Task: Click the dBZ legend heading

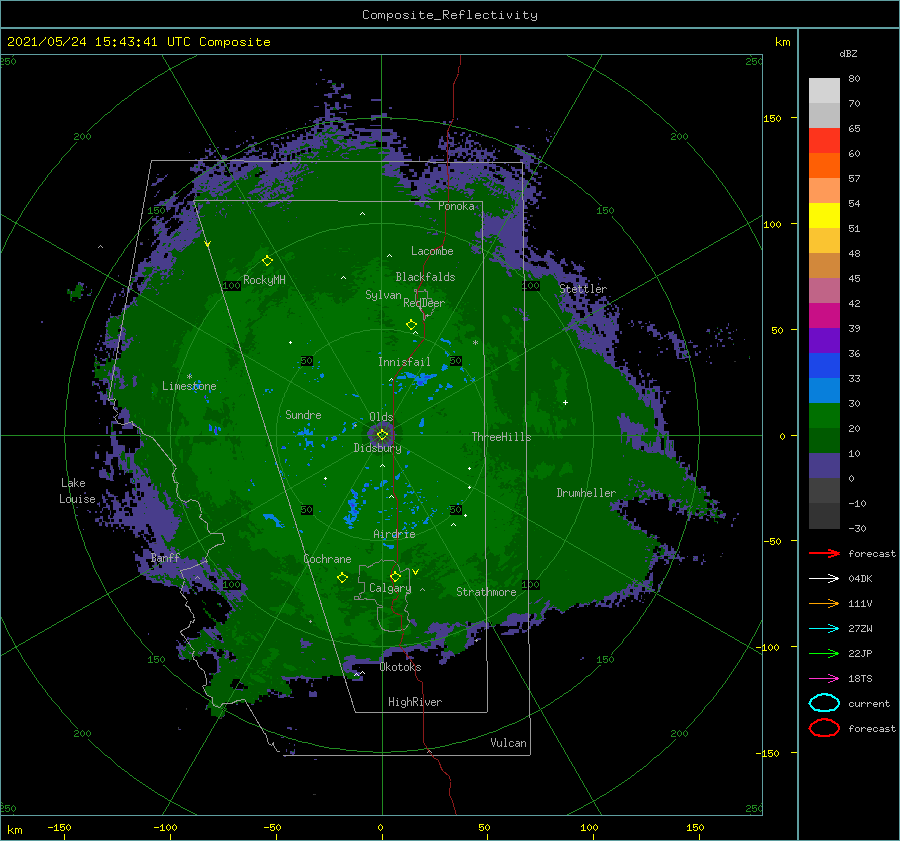Action: pos(848,53)
